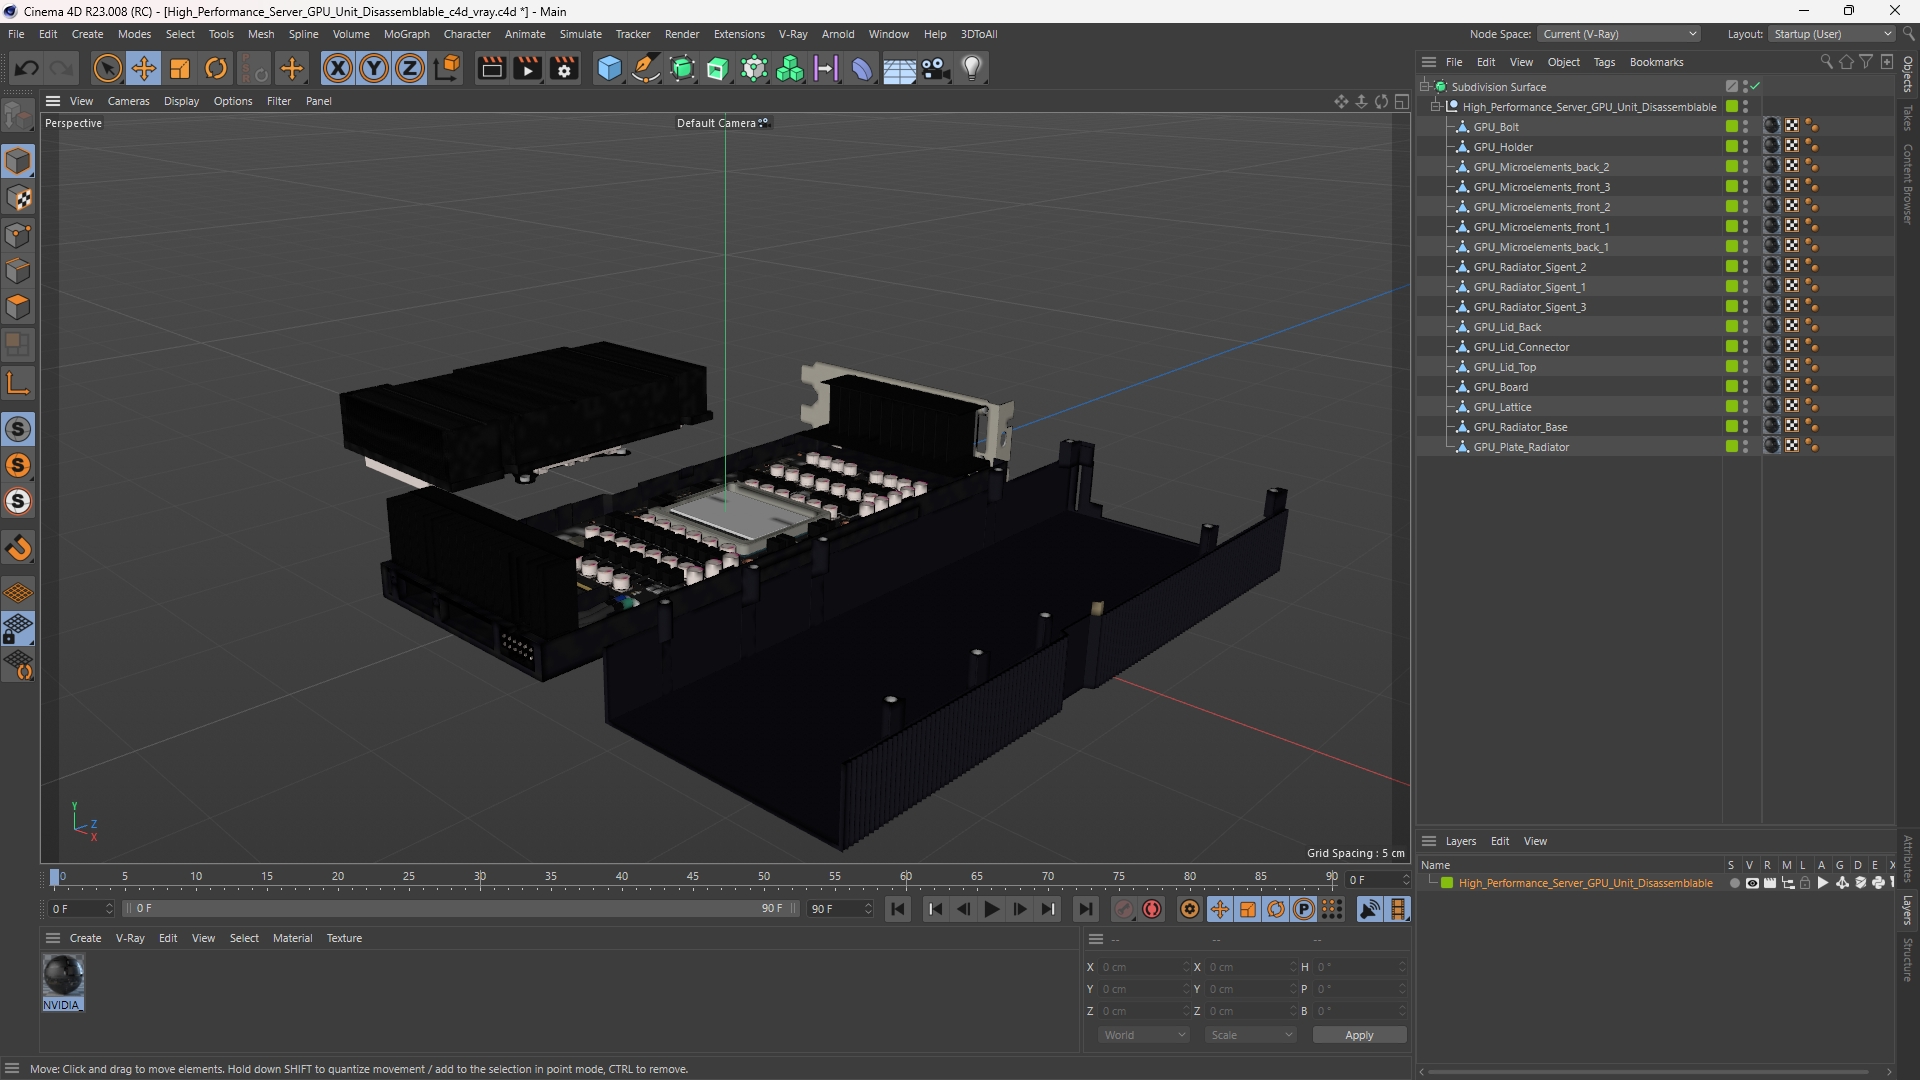The height and width of the screenshot is (1080, 1920).
Task: Toggle GPU_Lattice visibility dots
Action: pyautogui.click(x=1746, y=407)
